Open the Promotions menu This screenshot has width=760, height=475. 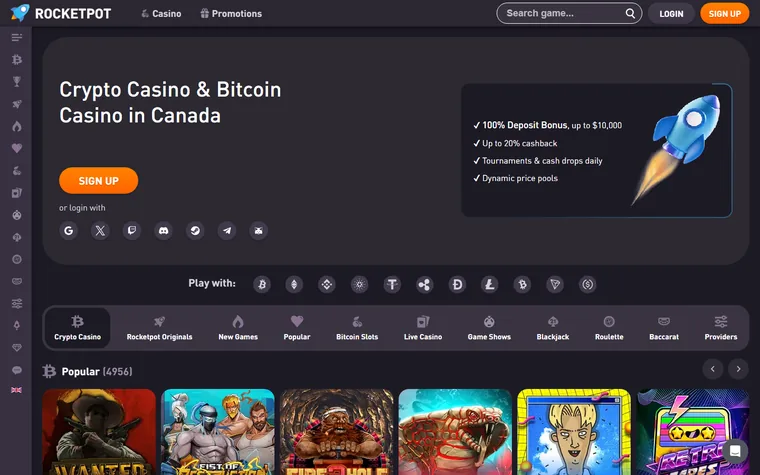click(231, 14)
